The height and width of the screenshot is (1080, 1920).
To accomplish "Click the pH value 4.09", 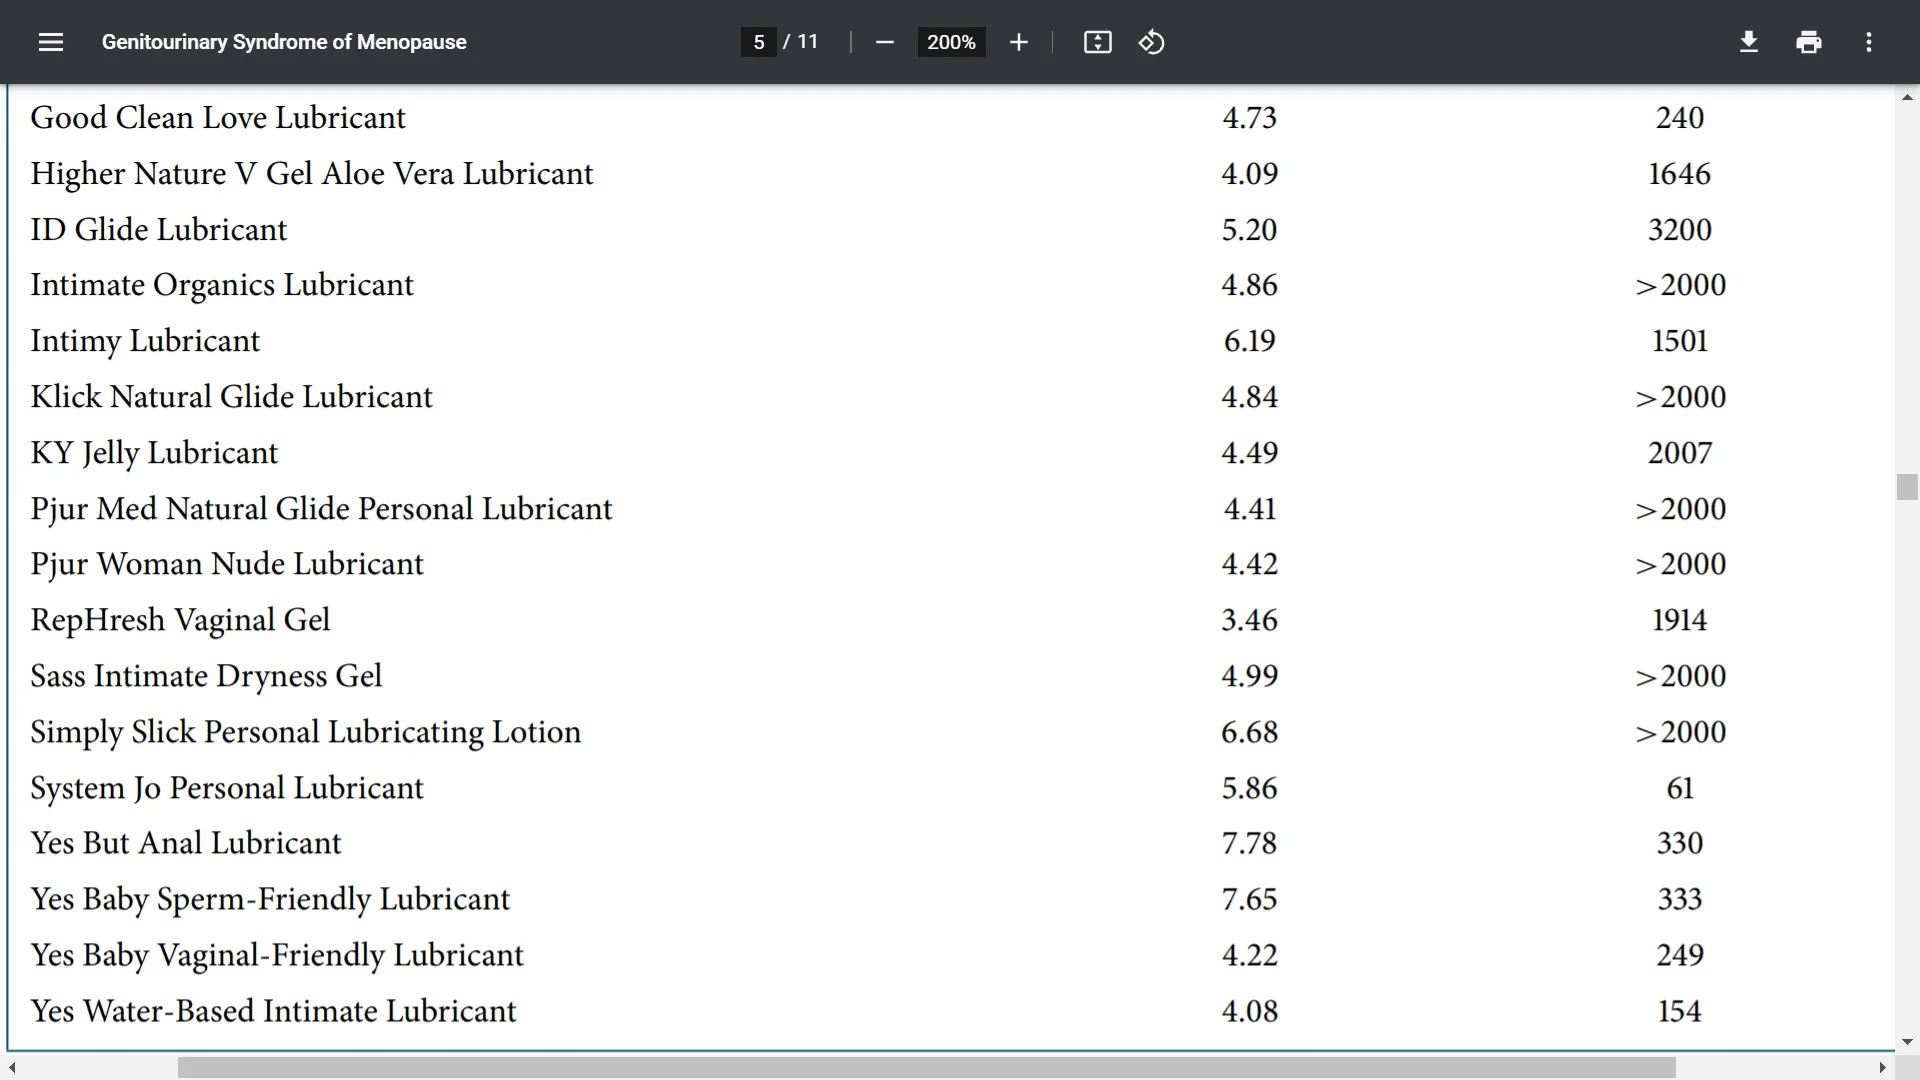I will point(1250,174).
